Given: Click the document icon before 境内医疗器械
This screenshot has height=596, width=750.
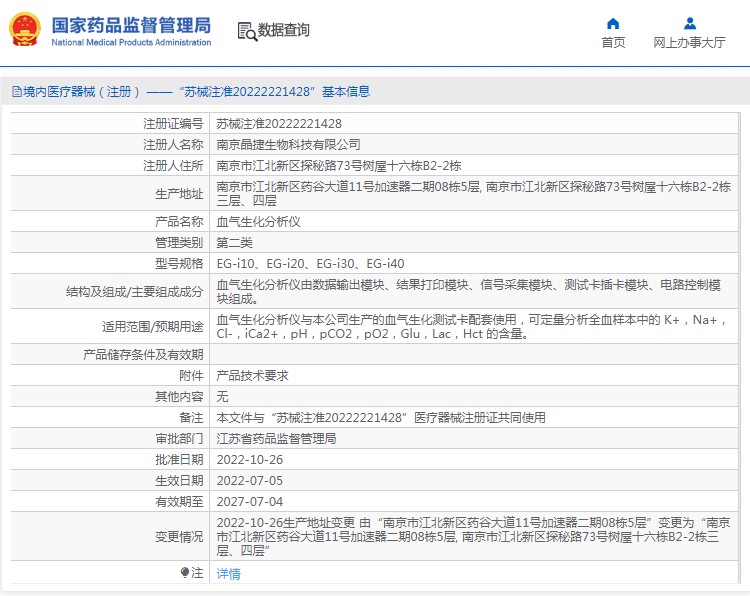Looking at the screenshot, I should (x=15, y=92).
